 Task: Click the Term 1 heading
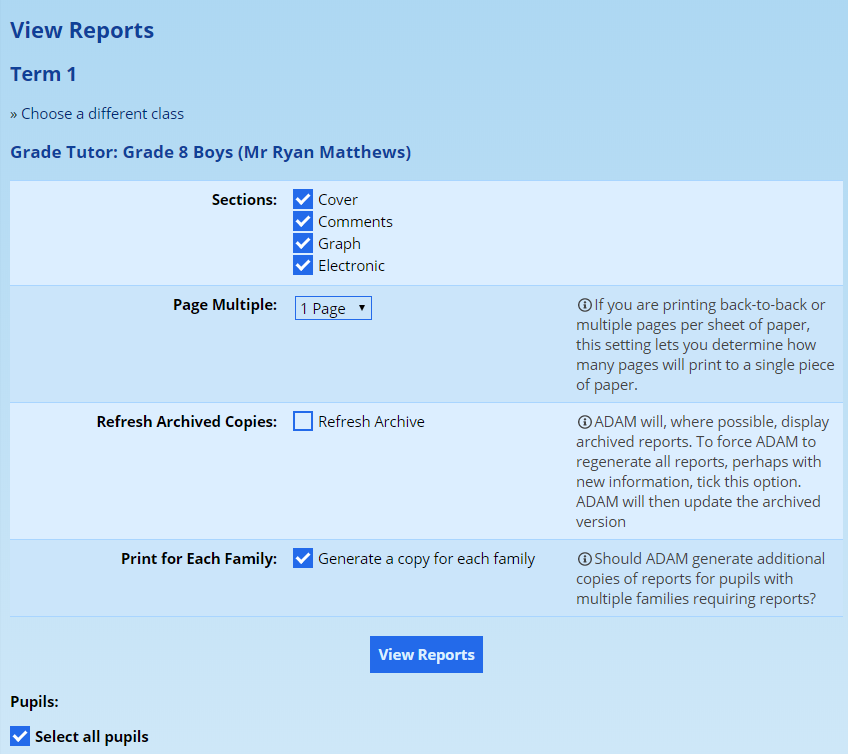click(43, 74)
